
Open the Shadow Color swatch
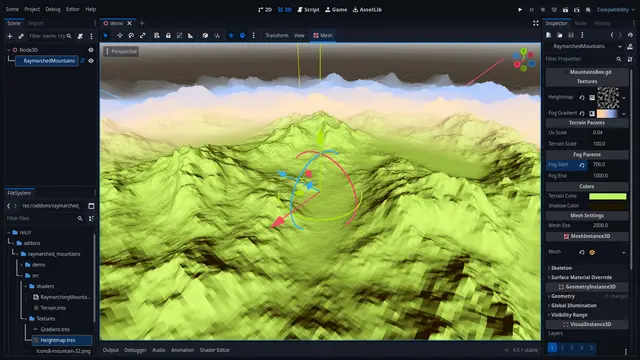607,206
